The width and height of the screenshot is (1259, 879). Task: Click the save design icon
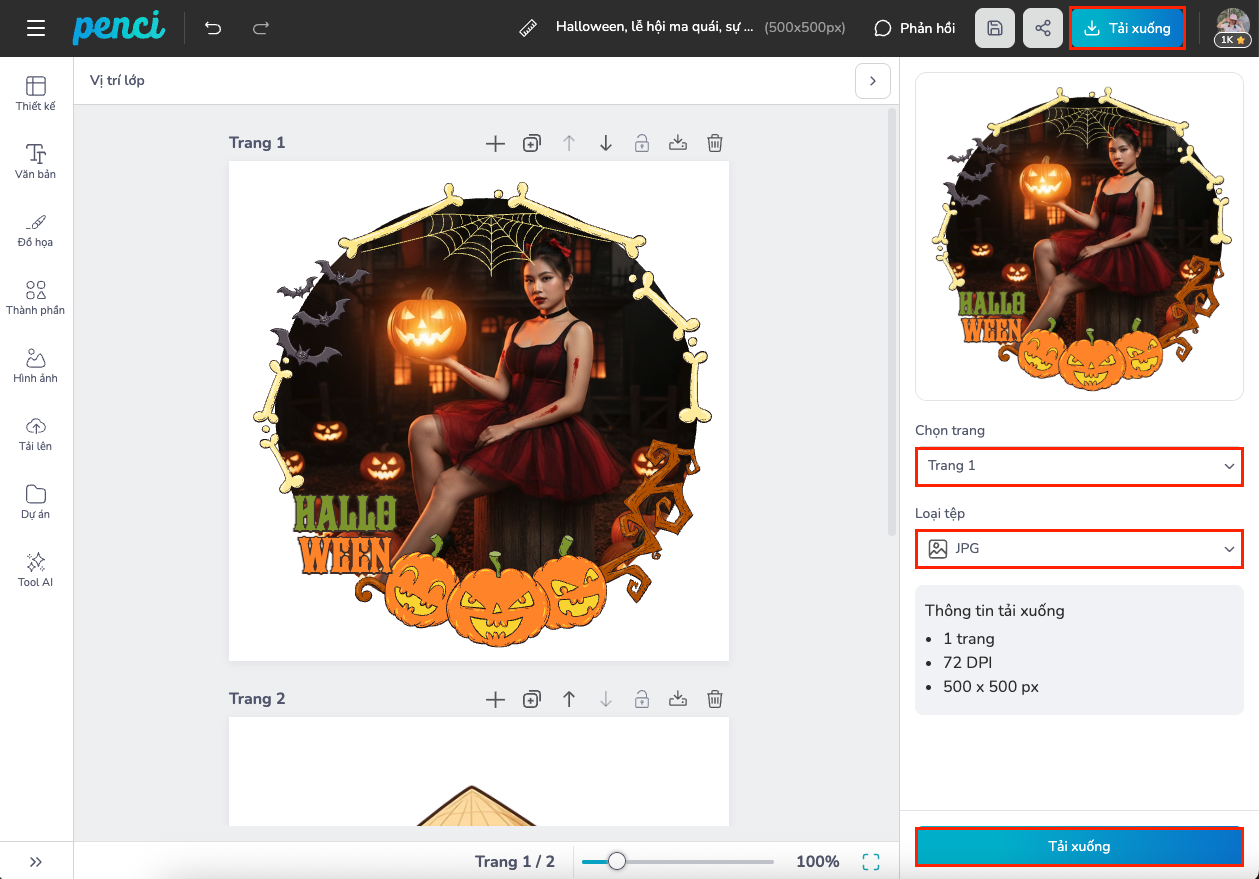click(995, 28)
